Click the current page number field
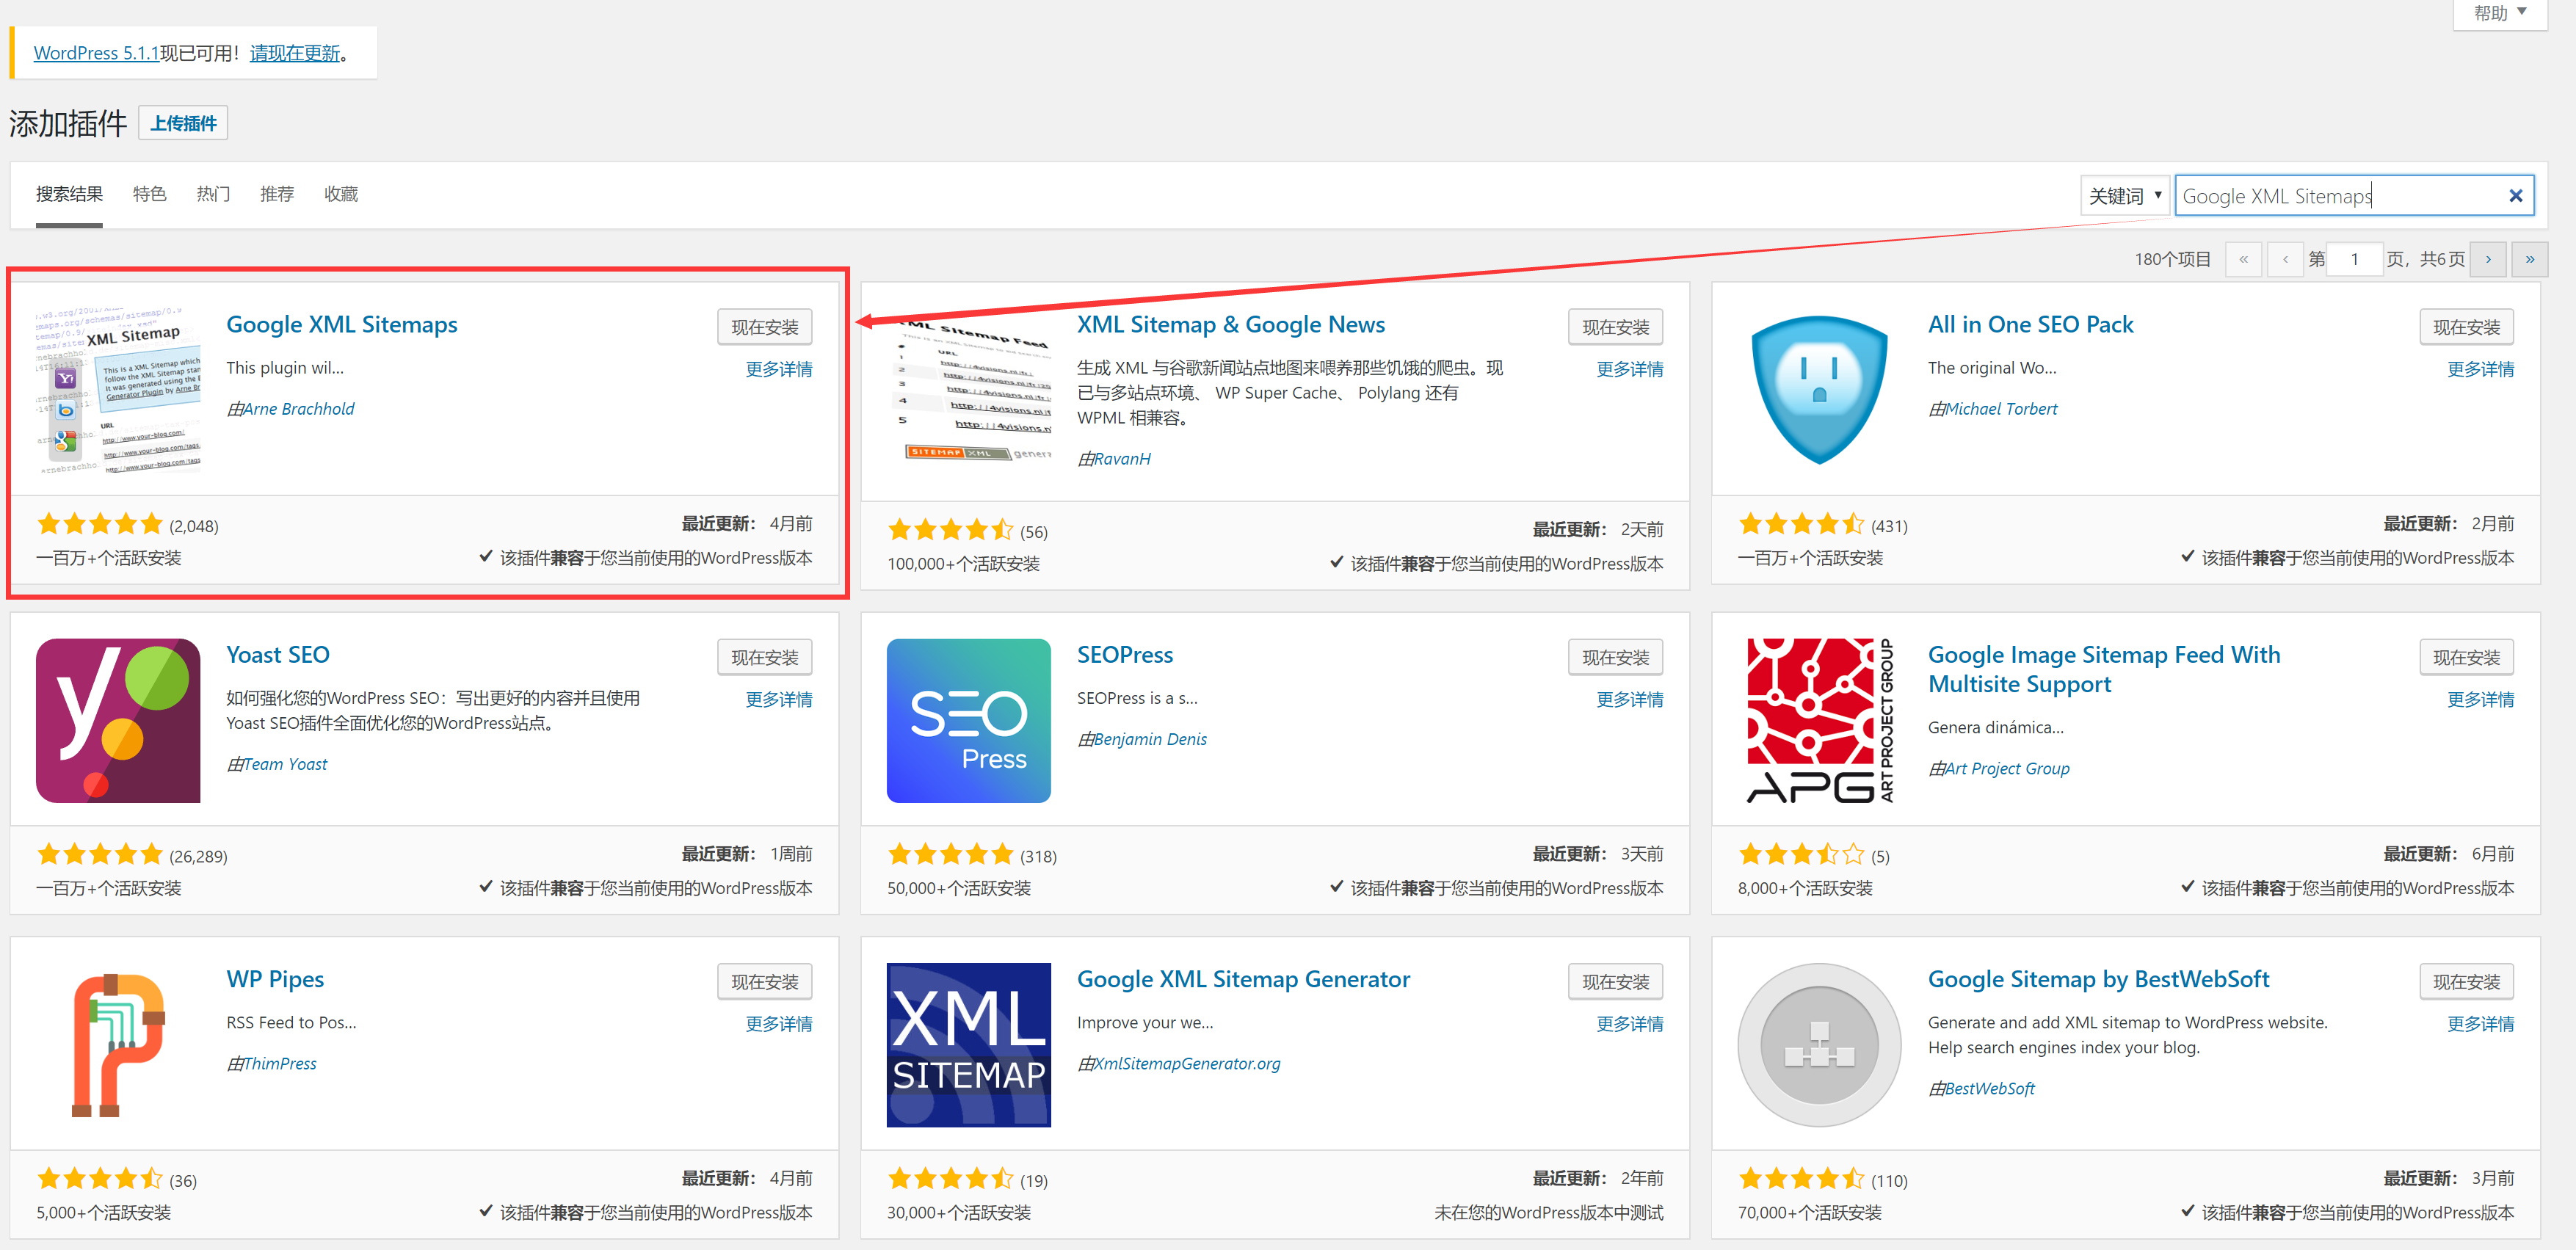The width and height of the screenshot is (2576, 1250). pos(2354,259)
